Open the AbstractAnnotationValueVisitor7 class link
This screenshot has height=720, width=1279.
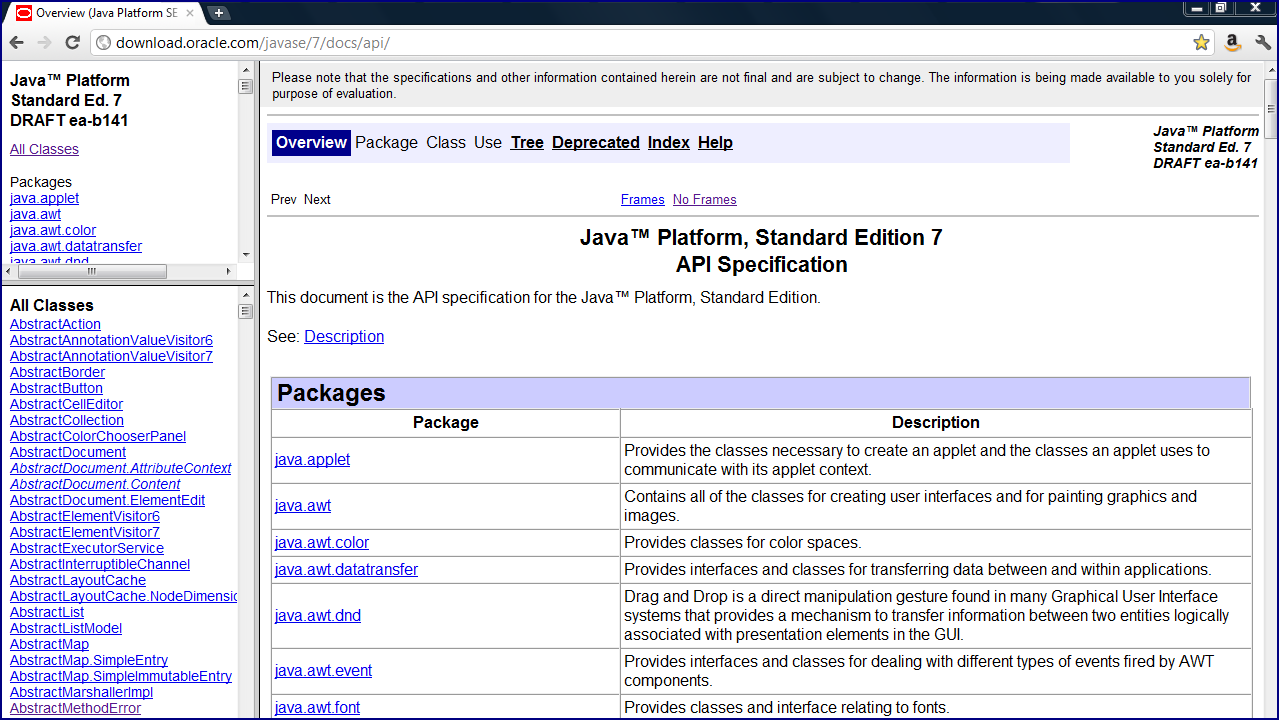(x=111, y=357)
